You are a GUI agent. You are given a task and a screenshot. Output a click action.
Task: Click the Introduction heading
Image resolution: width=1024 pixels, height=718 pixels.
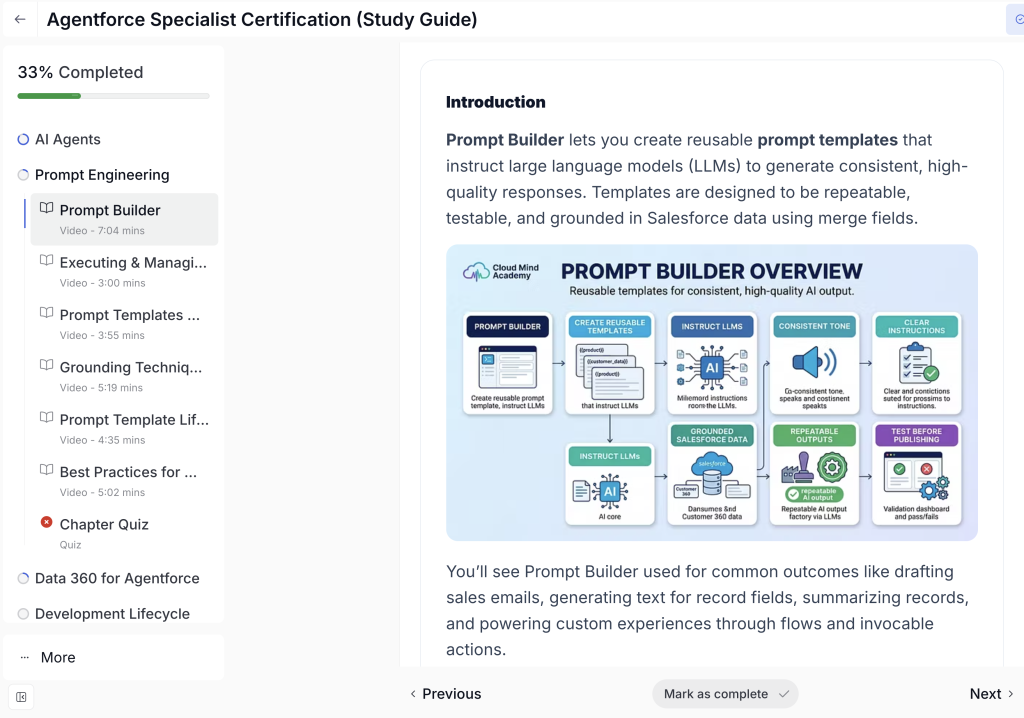496,102
